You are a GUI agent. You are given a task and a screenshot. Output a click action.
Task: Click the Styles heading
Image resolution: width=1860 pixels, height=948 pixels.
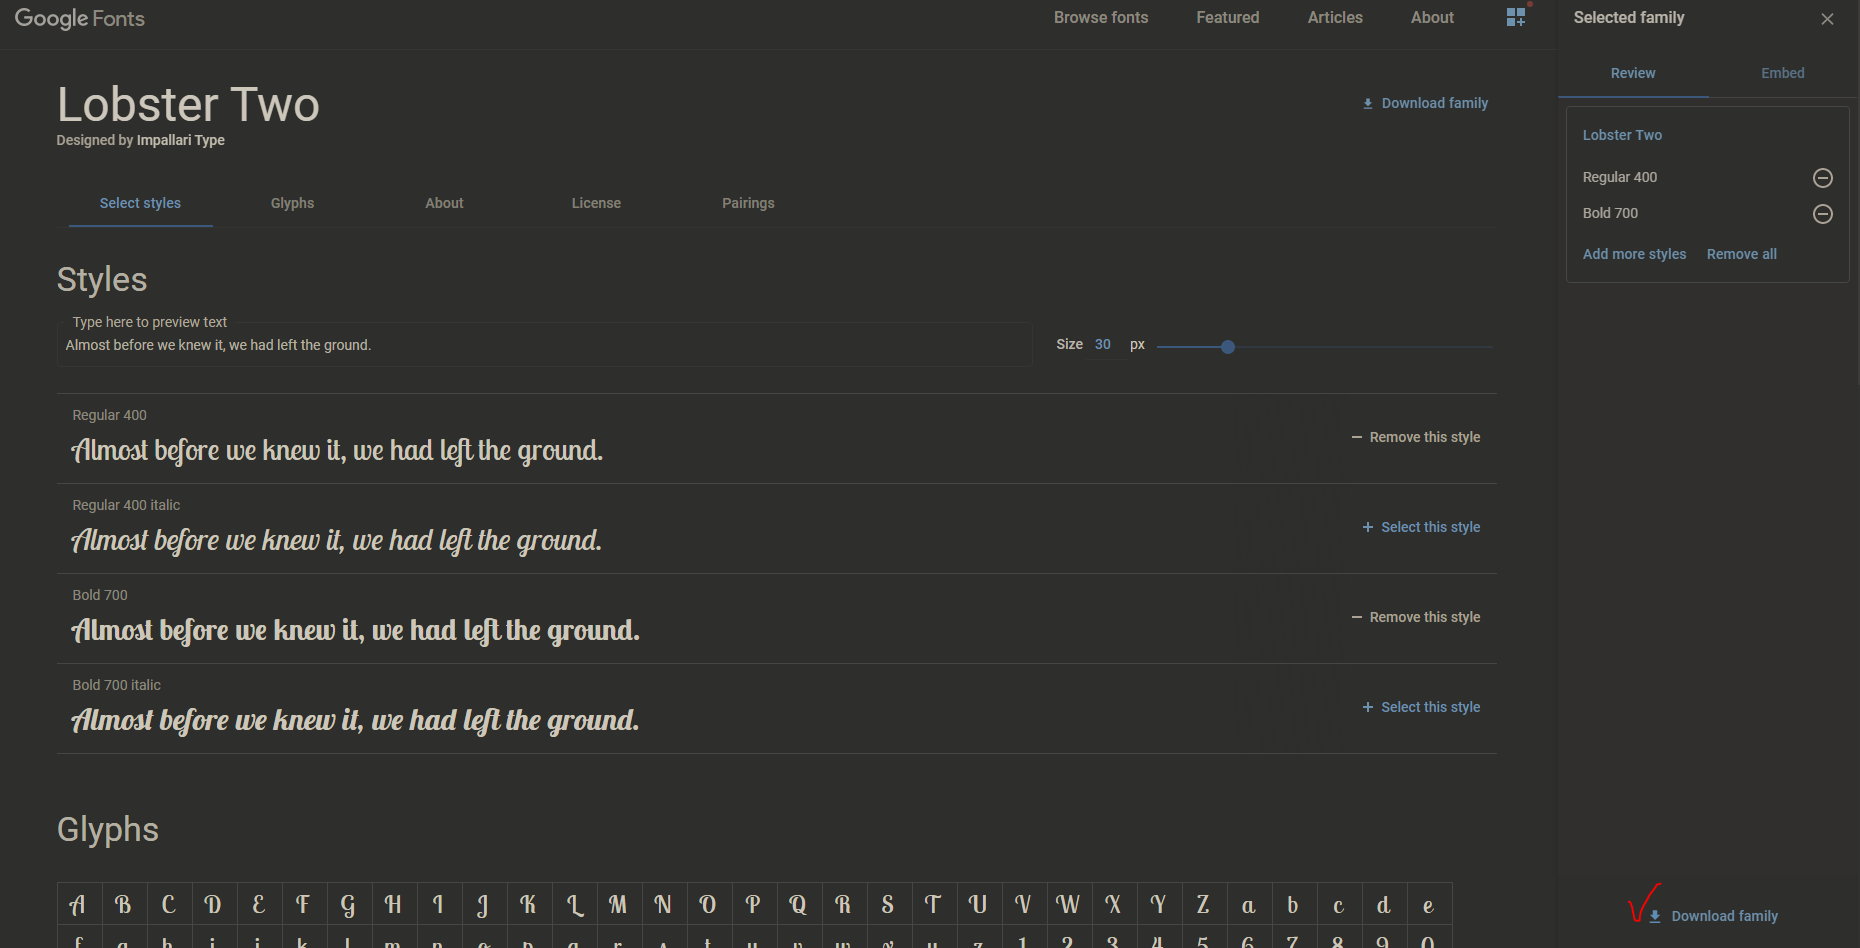coord(102,280)
